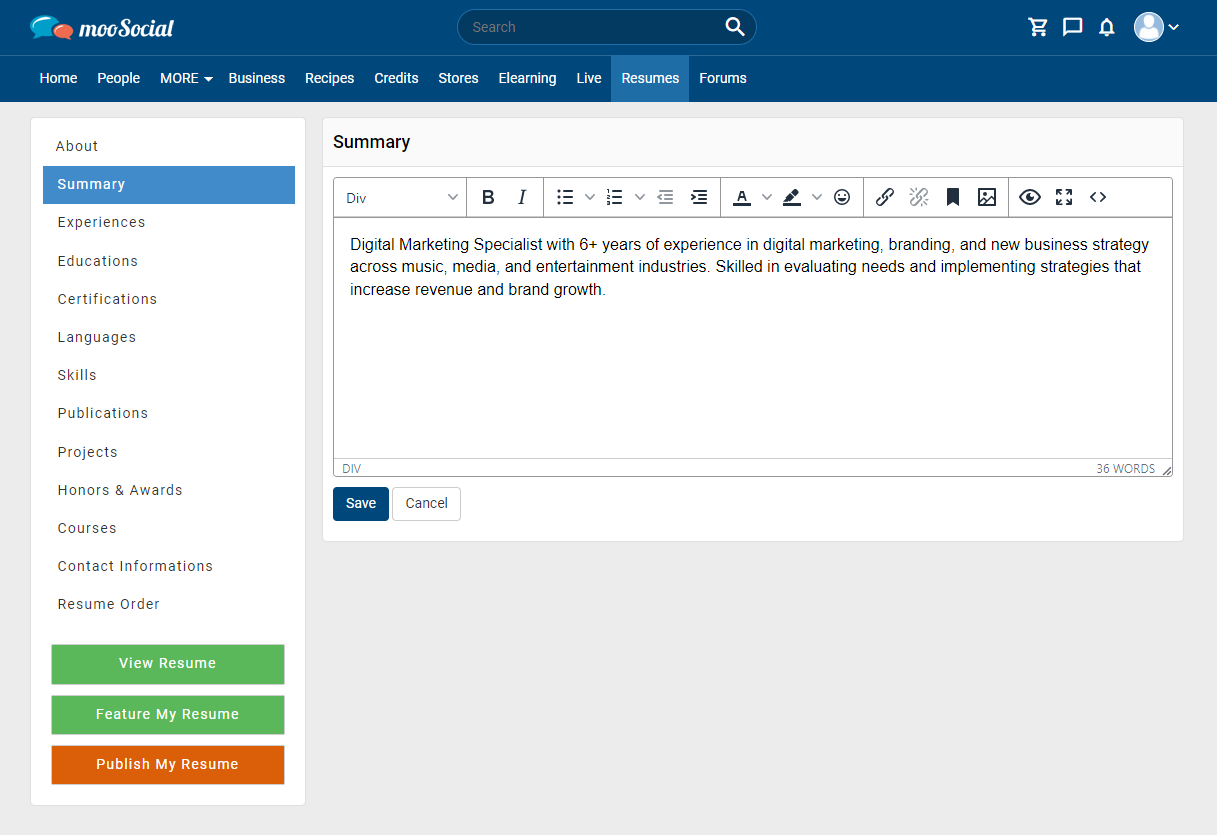This screenshot has width=1217, height=835.
Task: Toggle bold formatting in the editor
Action: 488,197
